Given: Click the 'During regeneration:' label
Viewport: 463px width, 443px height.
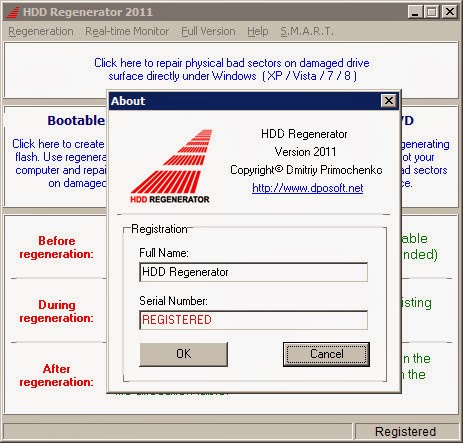Looking at the screenshot, I should point(56,311).
